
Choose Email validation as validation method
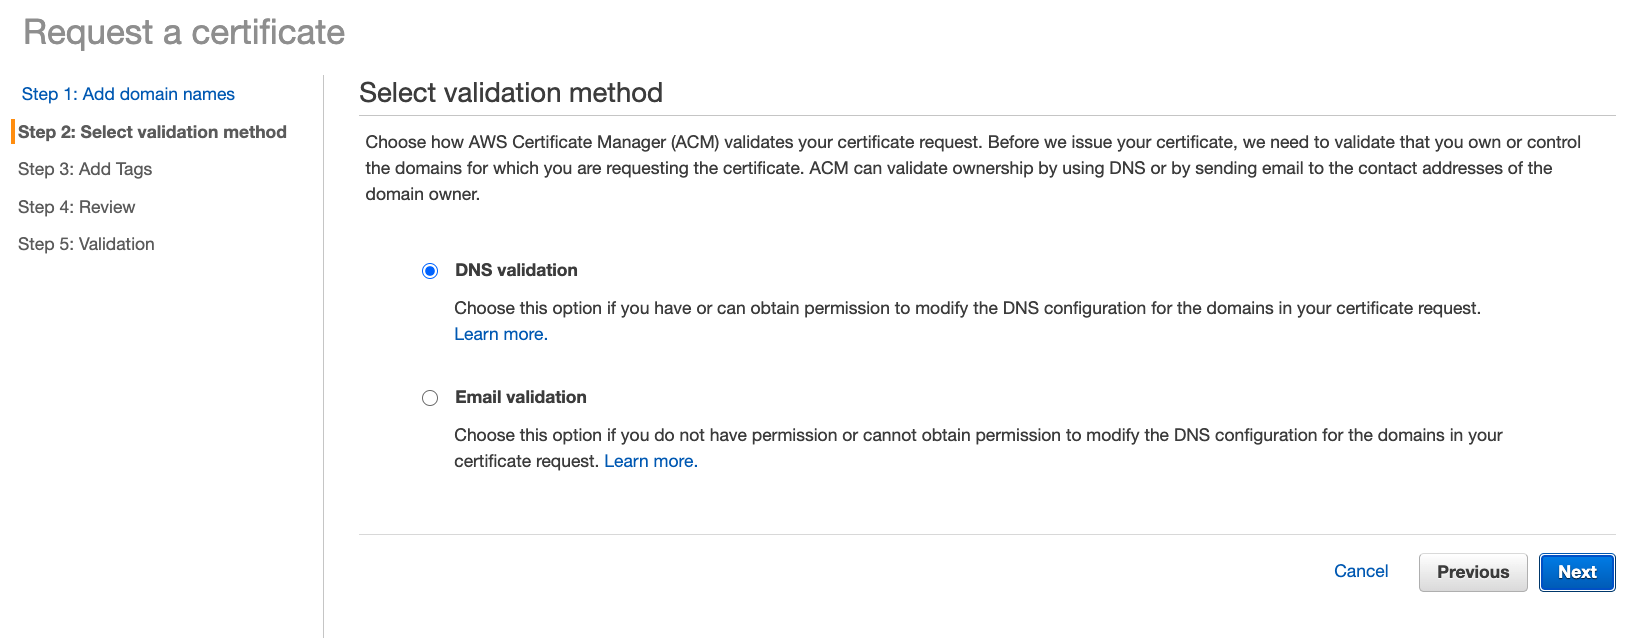429,397
